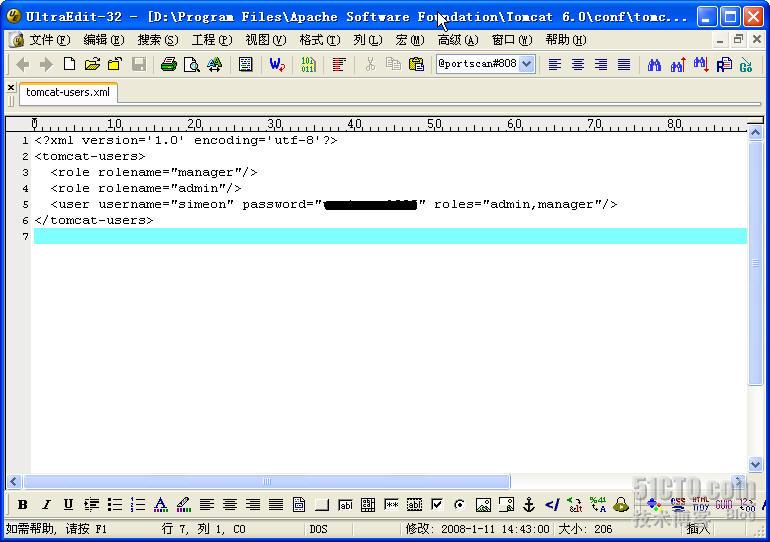
Task: Expand the @portscan#808 find dropdown arrow
Action: pyautogui.click(x=526, y=64)
